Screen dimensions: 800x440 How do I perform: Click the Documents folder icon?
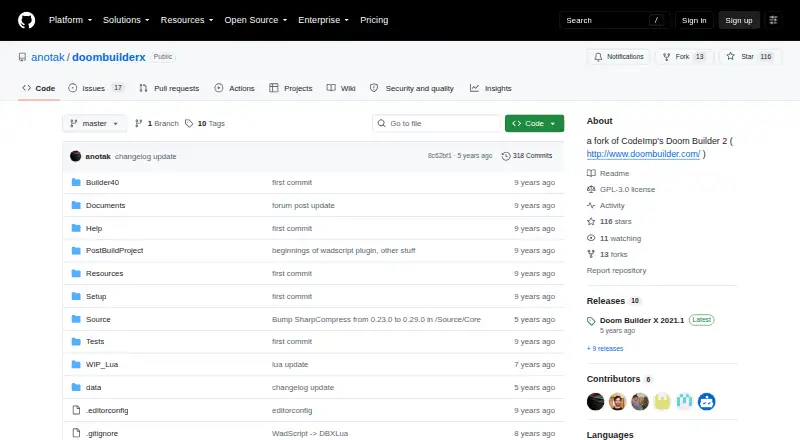click(76, 205)
